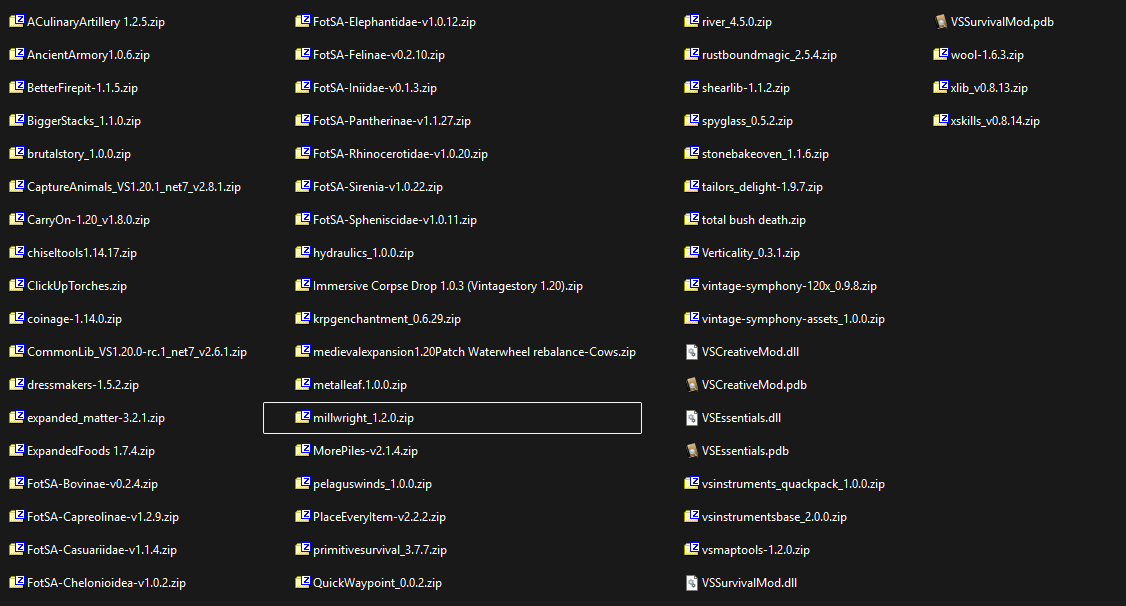The image size is (1126, 606).
Task: Select PlaceEveryItem-v2.2.2.zip
Action: point(379,517)
